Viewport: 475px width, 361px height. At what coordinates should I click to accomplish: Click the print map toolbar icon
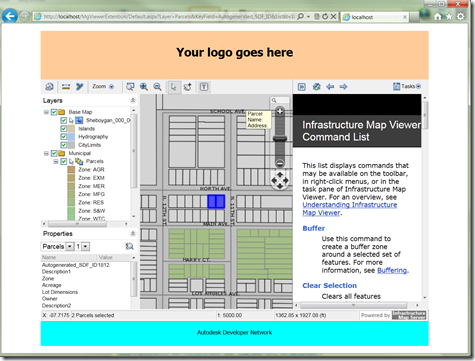pos(49,87)
